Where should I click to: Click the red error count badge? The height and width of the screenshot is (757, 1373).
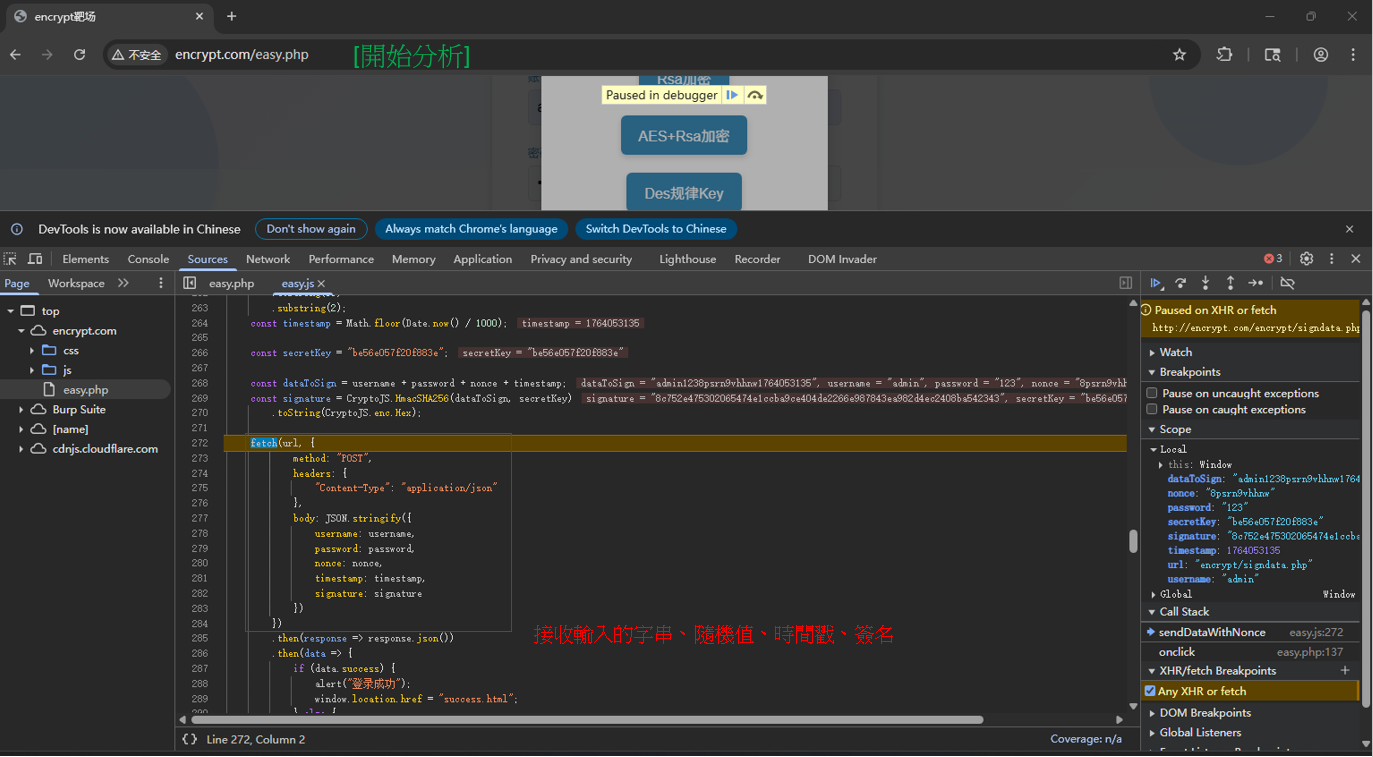click(1273, 259)
